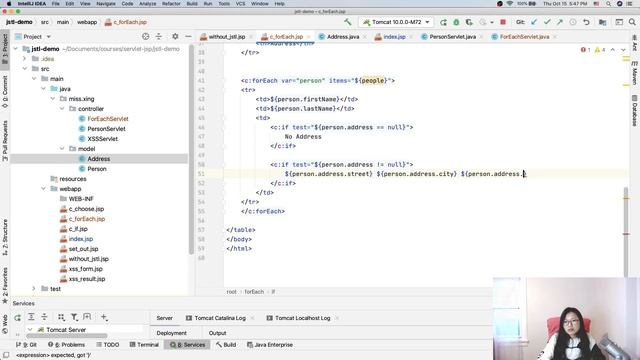Update project with the blue Git arrow

coord(534,22)
